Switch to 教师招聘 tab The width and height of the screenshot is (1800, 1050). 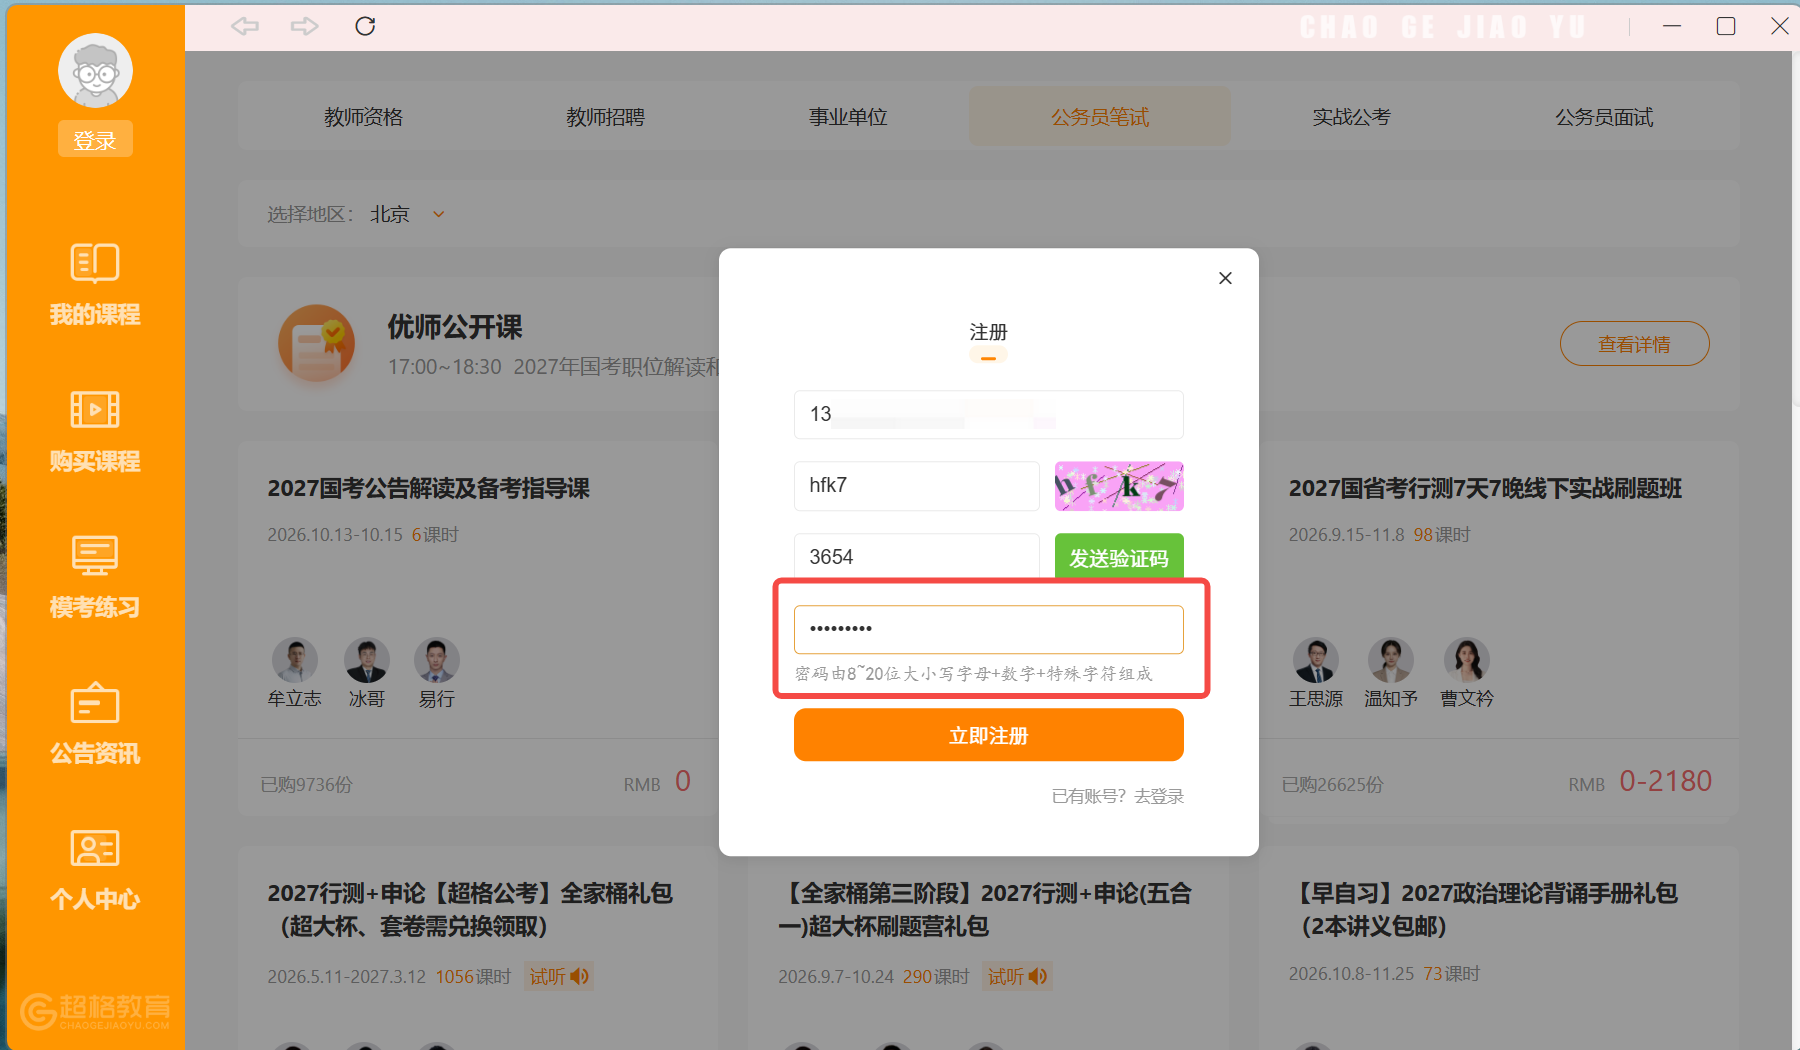(x=605, y=117)
